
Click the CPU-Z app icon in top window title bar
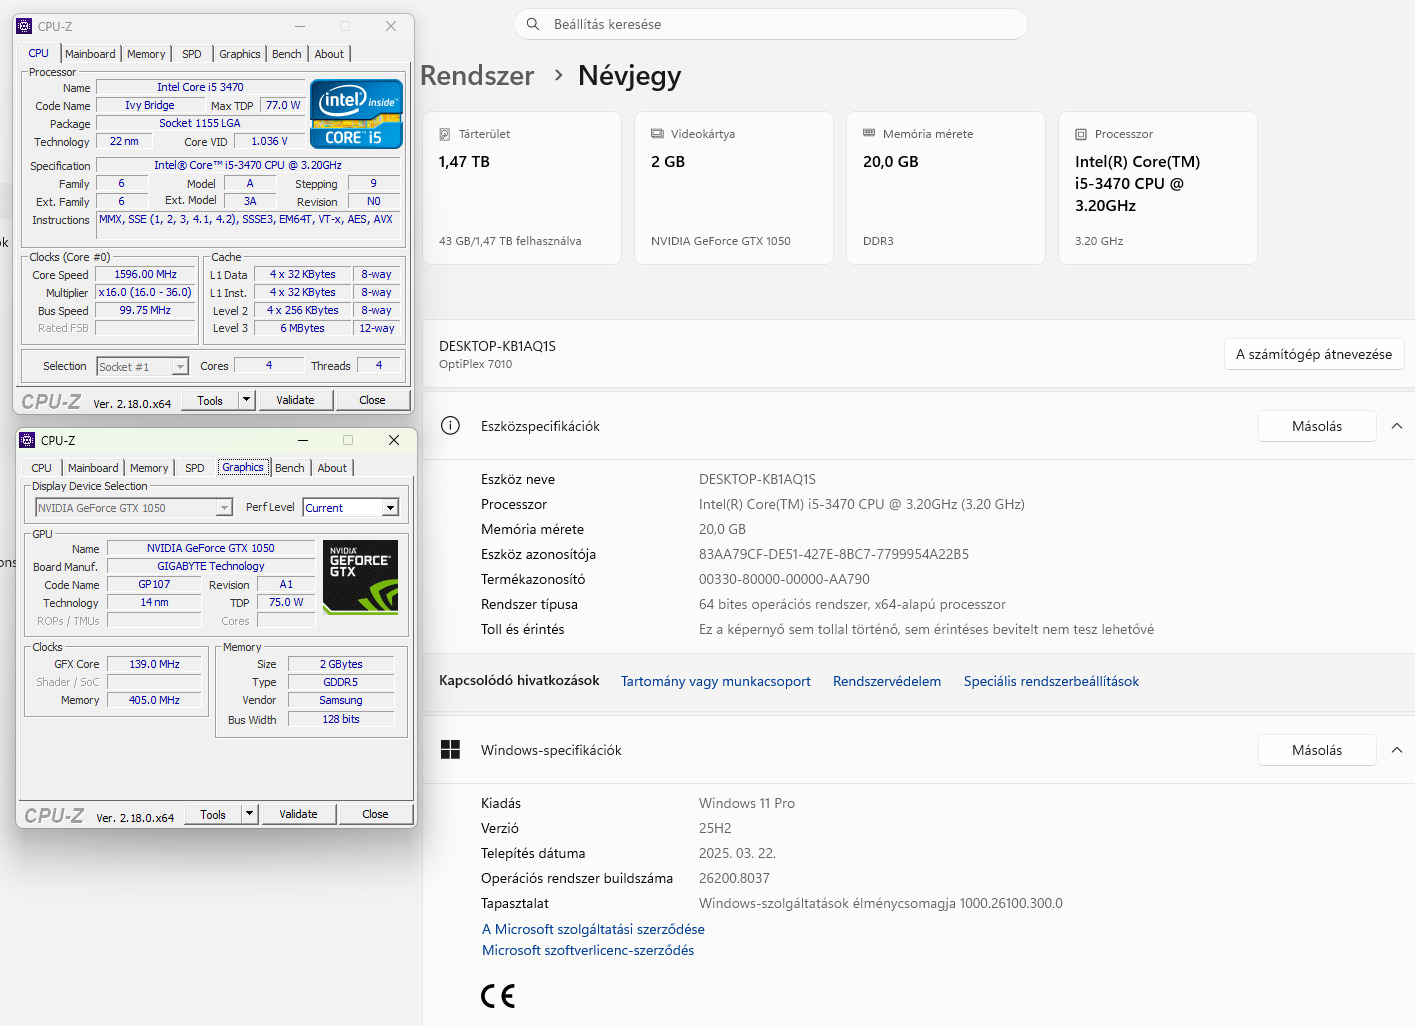(x=25, y=26)
